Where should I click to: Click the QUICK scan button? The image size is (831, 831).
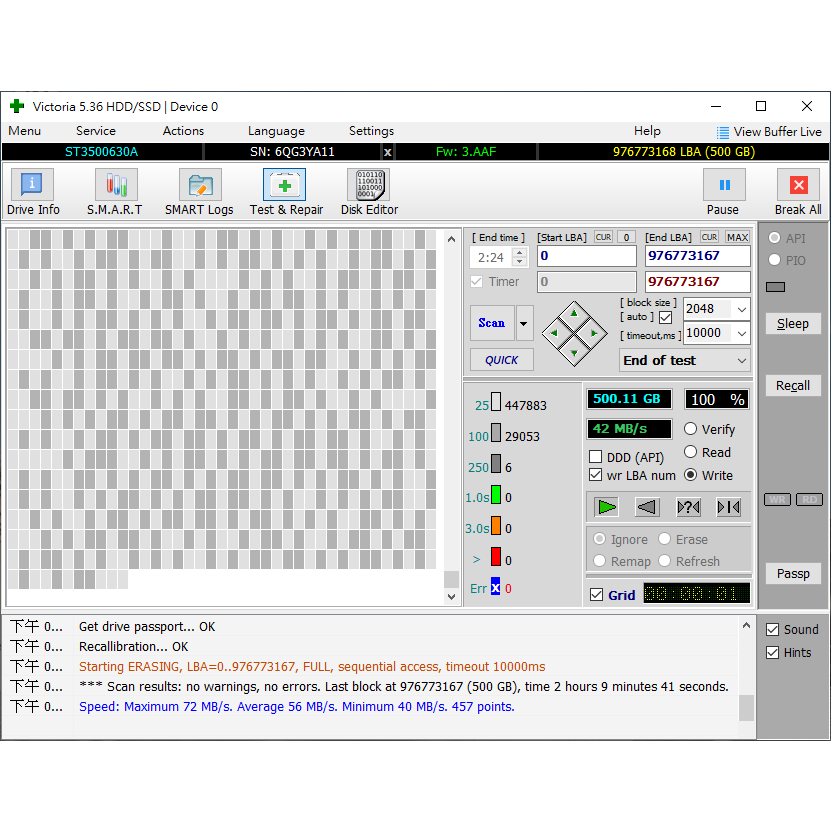[502, 360]
